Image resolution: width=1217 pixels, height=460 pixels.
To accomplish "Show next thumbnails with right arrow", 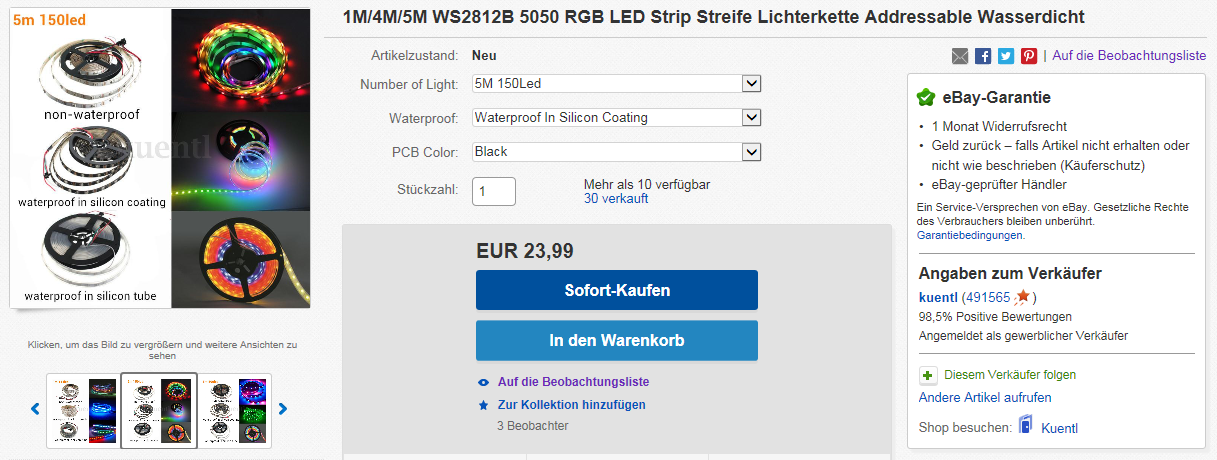I will click(x=282, y=409).
